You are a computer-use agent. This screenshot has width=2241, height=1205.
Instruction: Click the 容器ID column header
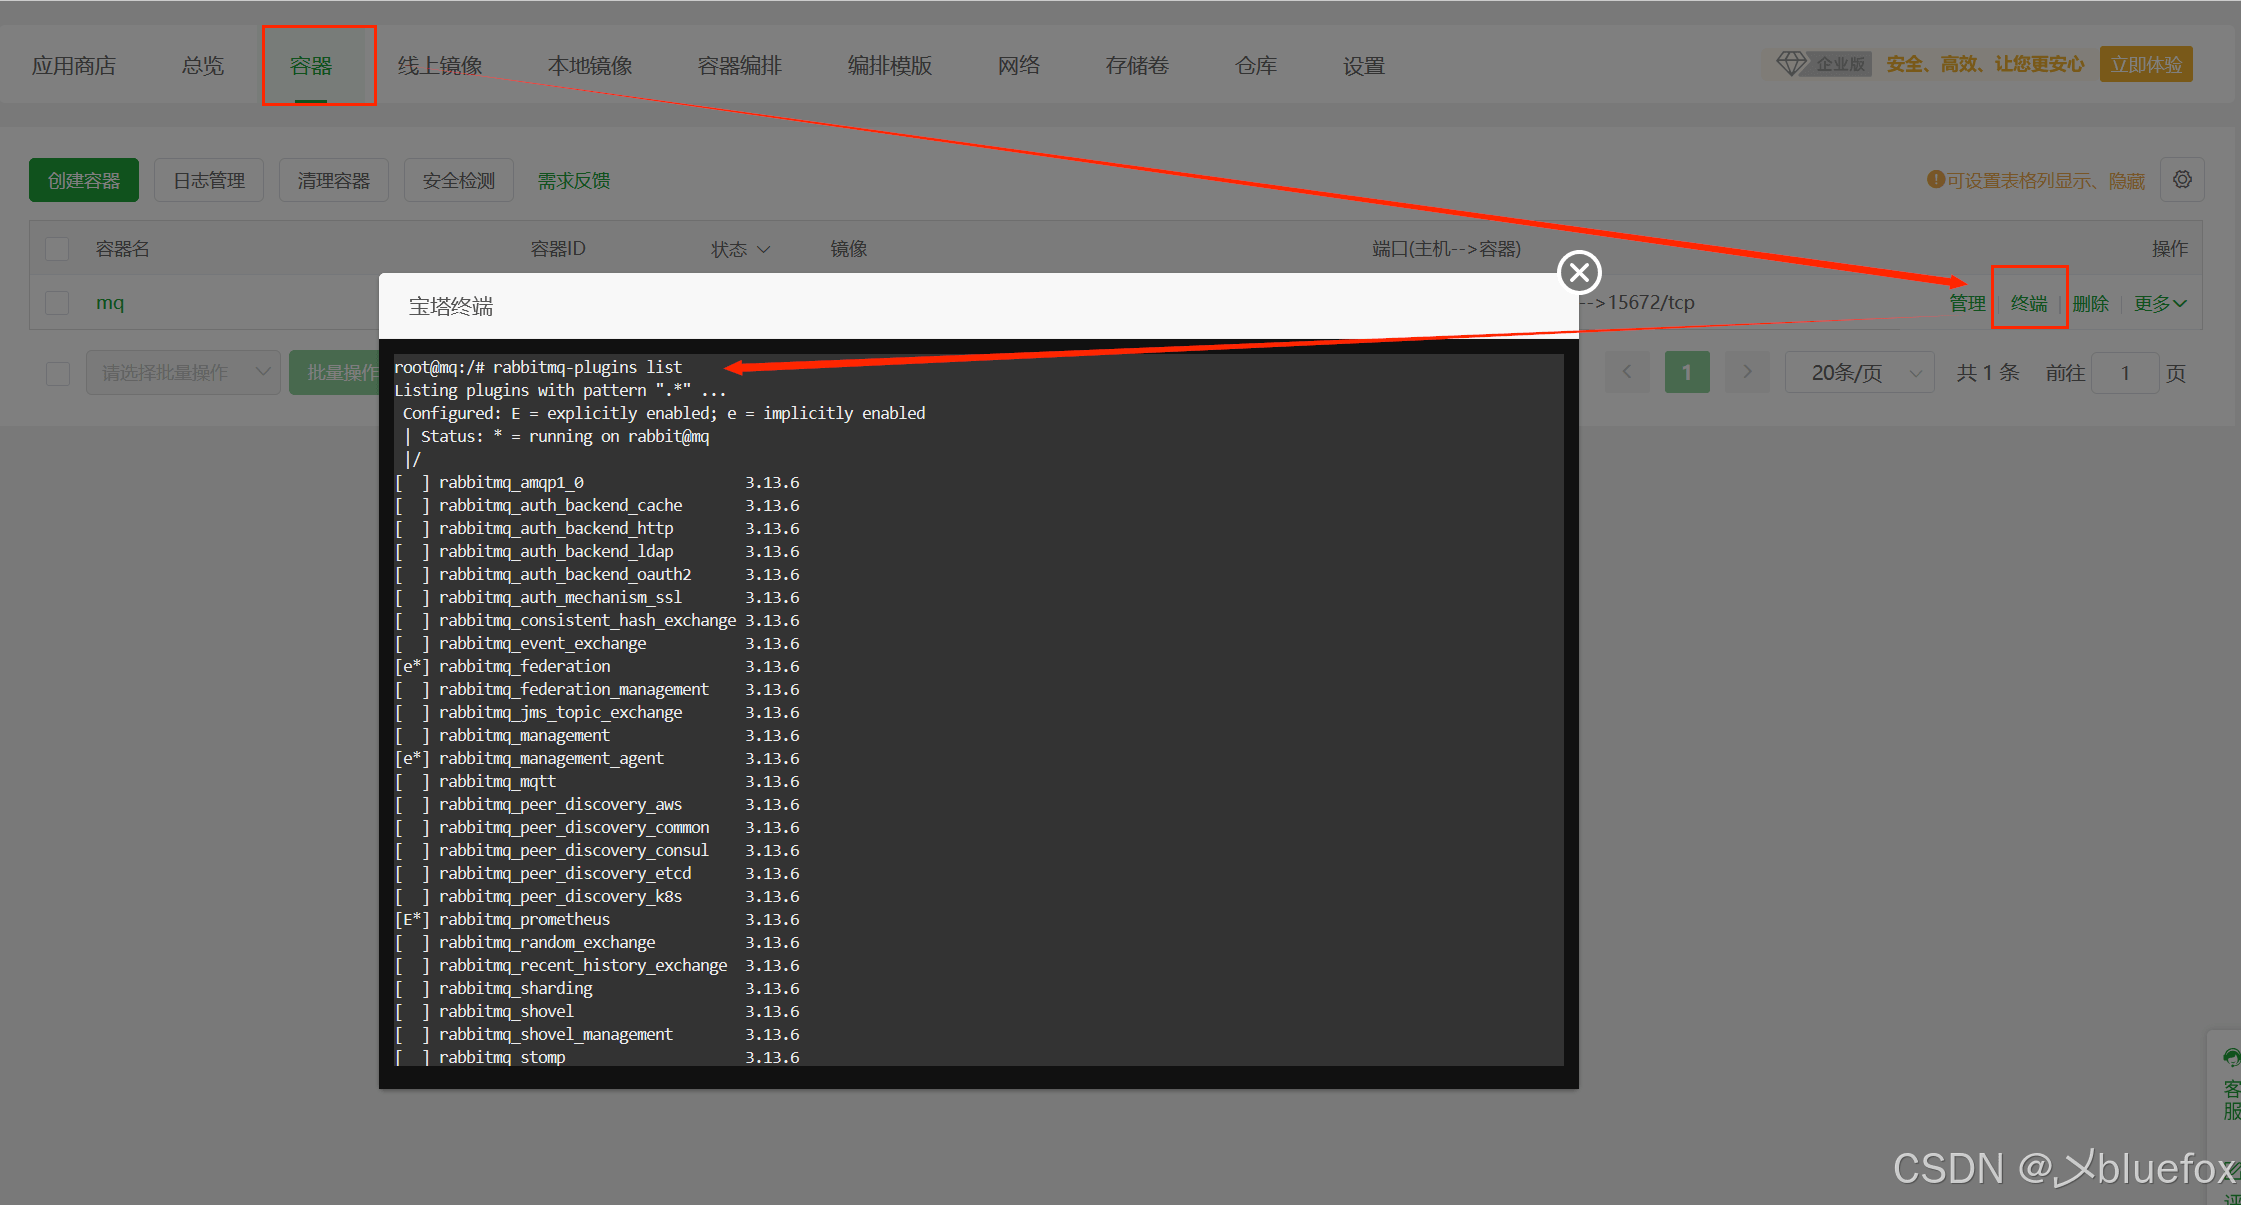558,248
